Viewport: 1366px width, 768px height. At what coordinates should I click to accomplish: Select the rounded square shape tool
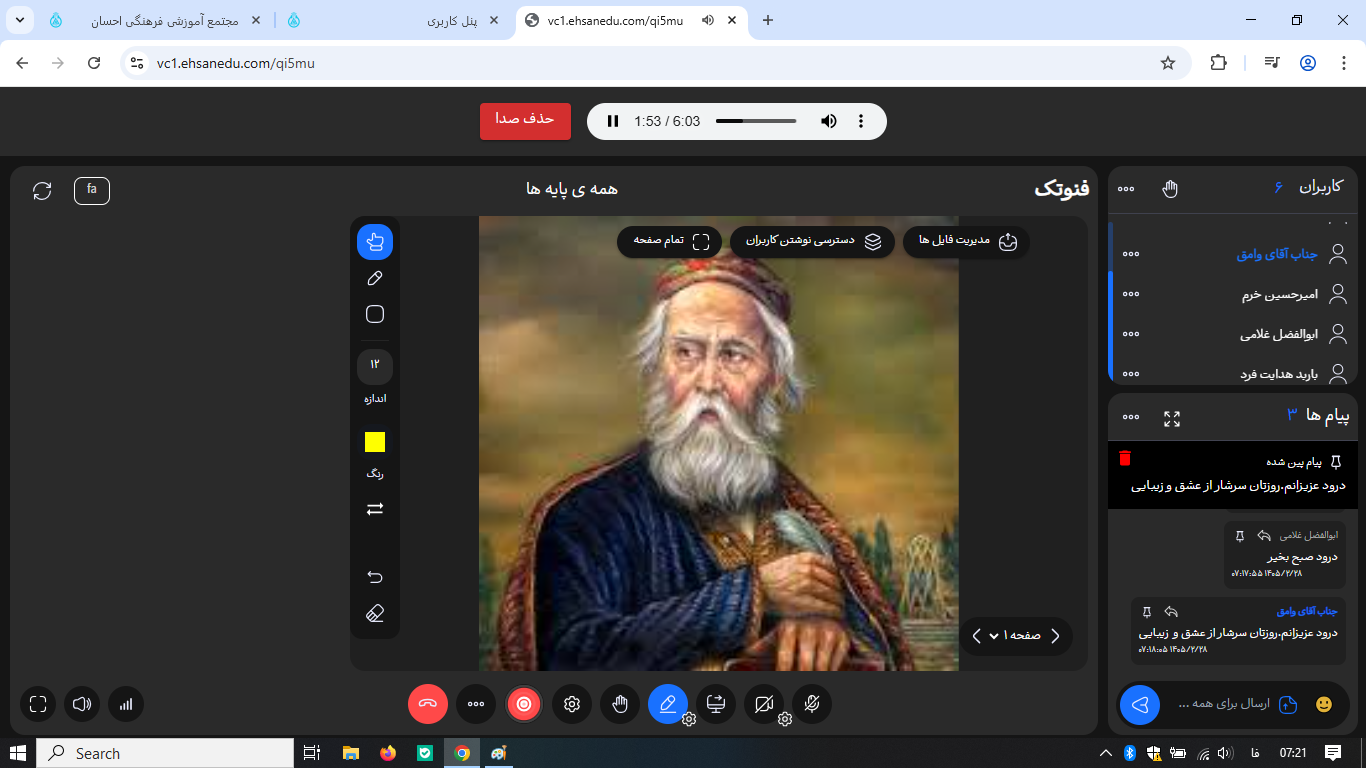point(375,314)
